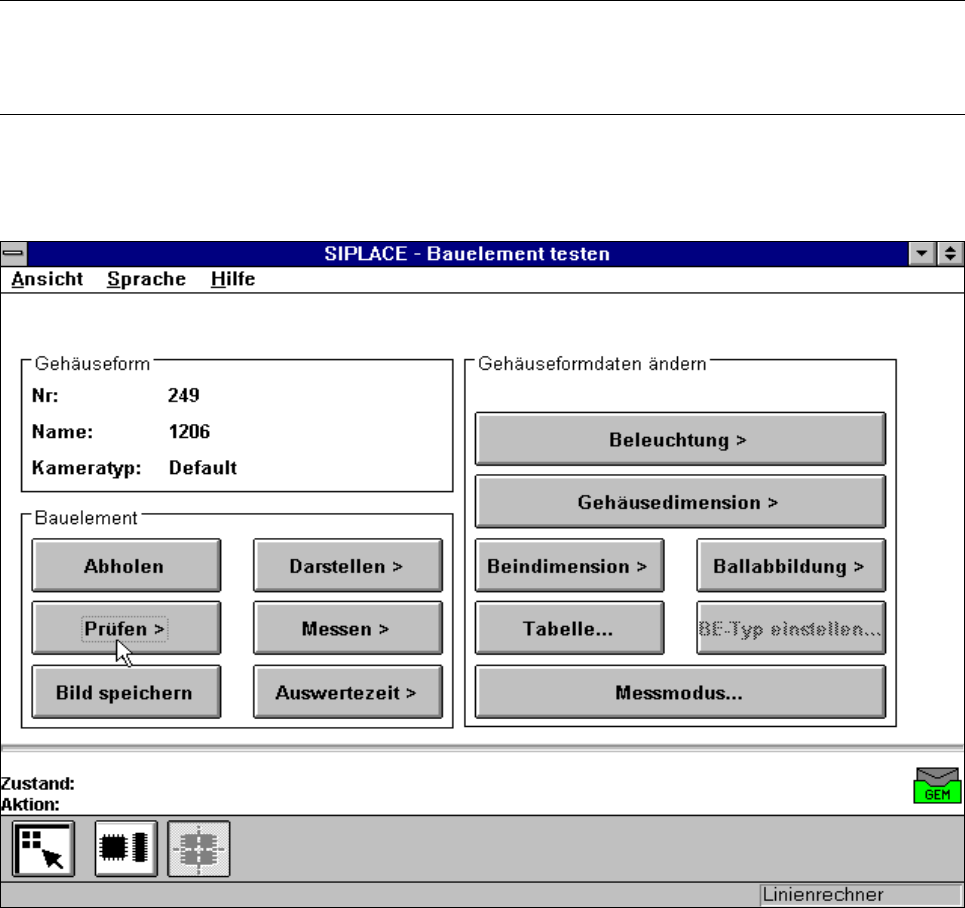965x908 pixels.
Task: Open the Ansicht menu
Action: tap(48, 280)
